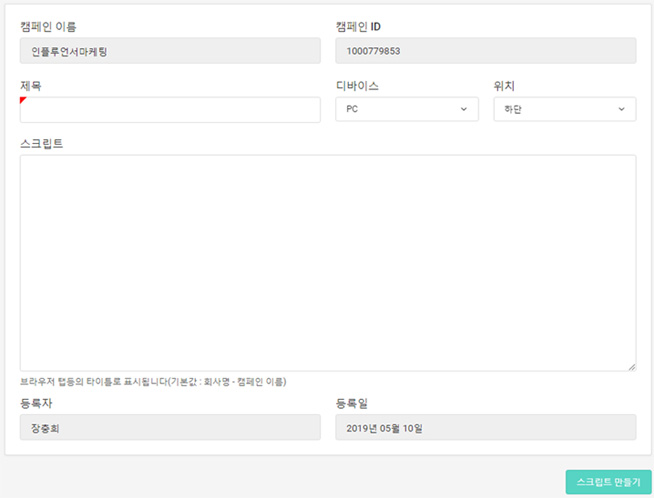Focus the empty 제목 input field

170,110
